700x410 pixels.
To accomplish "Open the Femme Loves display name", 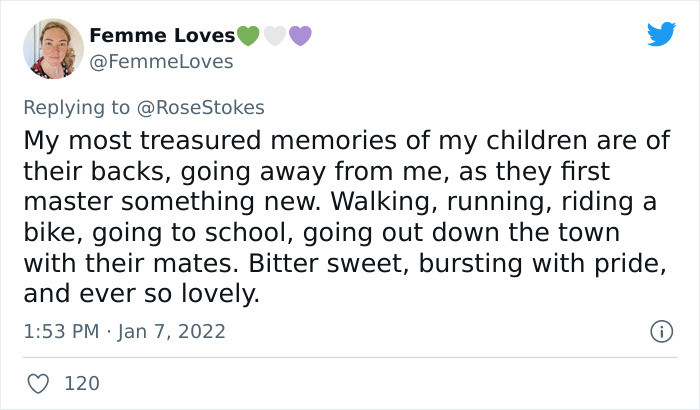I will [x=162, y=36].
